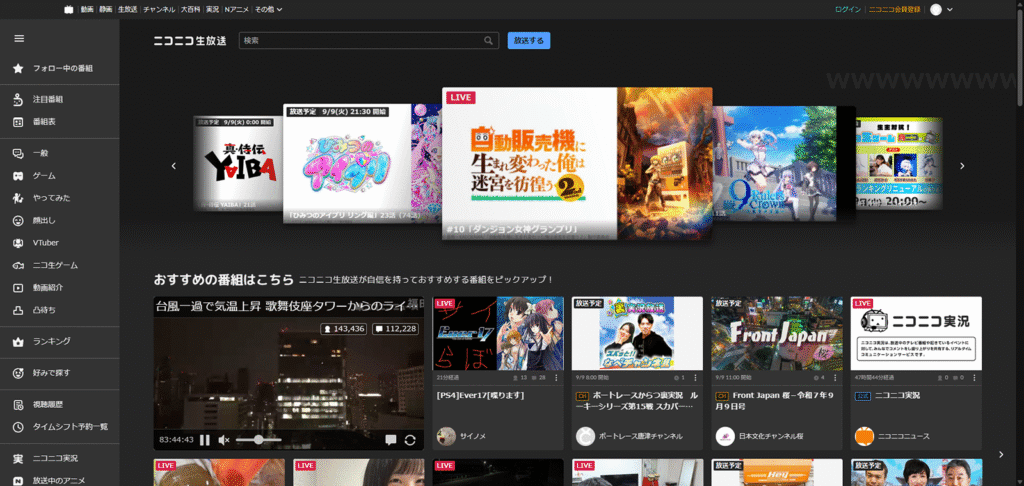Open ボートレース唐津チャンネル avatar icon
1024x486 pixels.
point(586,436)
